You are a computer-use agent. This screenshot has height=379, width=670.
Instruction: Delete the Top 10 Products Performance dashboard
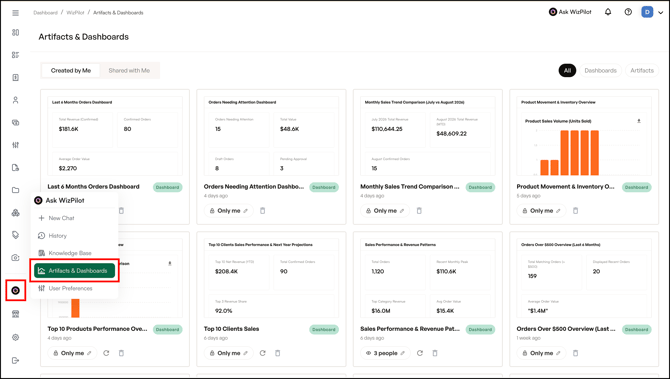pos(121,353)
